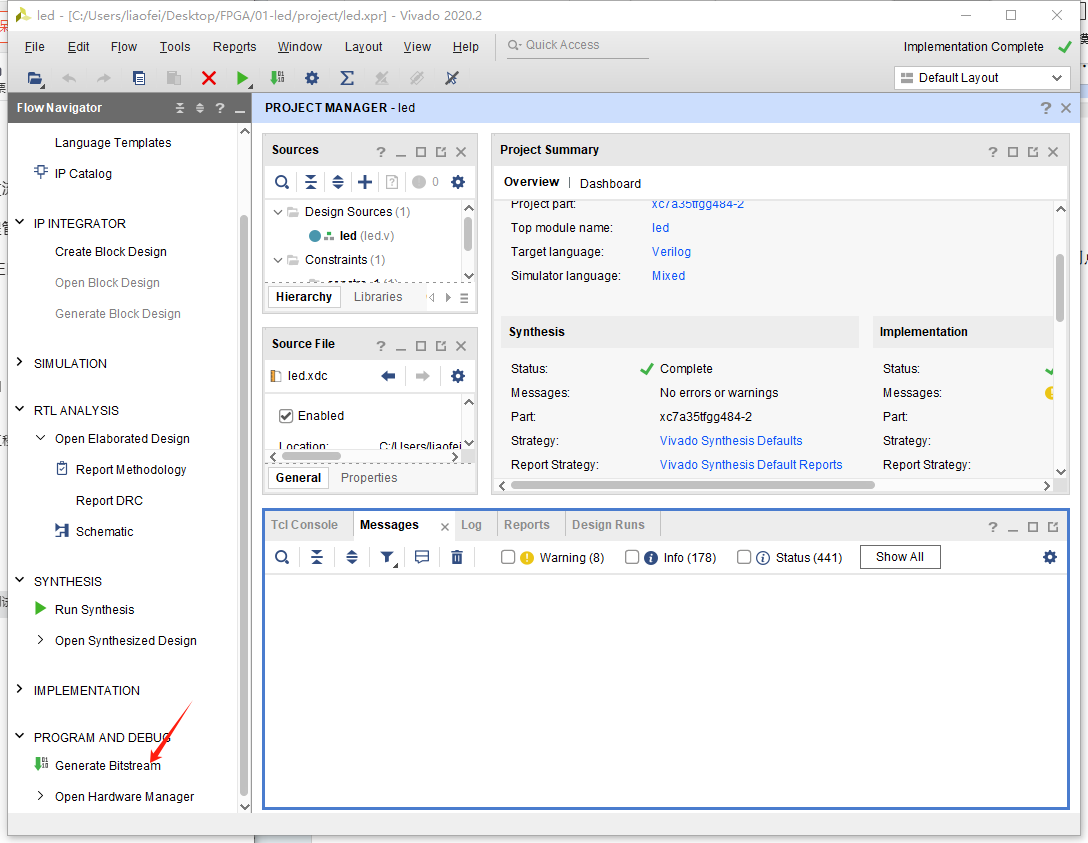Go back arrow in Source File panel

pos(389,376)
